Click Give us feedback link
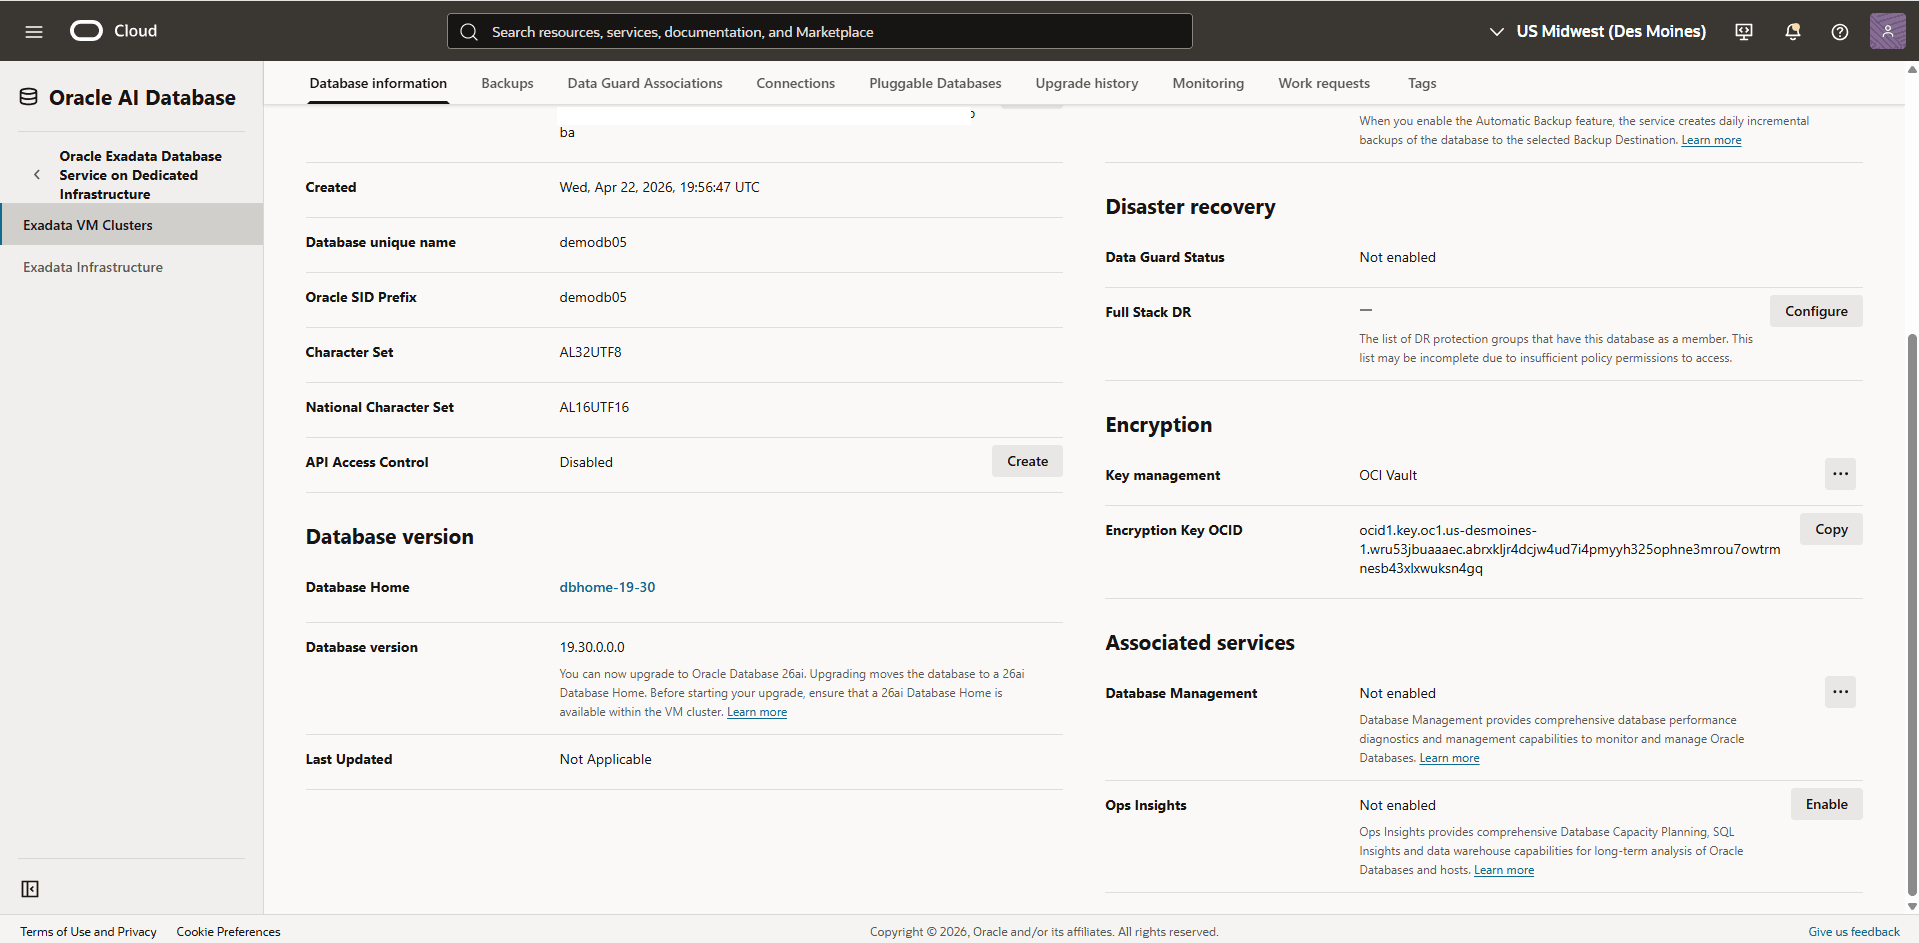Viewport: 1919px width, 943px height. tap(1854, 931)
